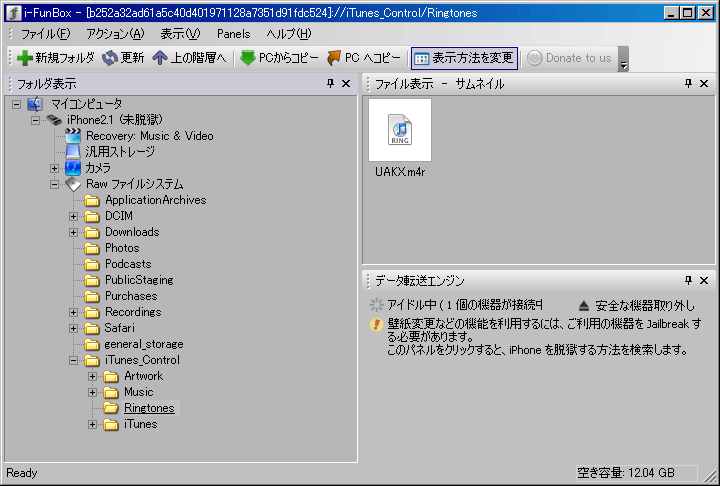
Task: Select the iTunes_Control folder label
Action: tap(142, 360)
